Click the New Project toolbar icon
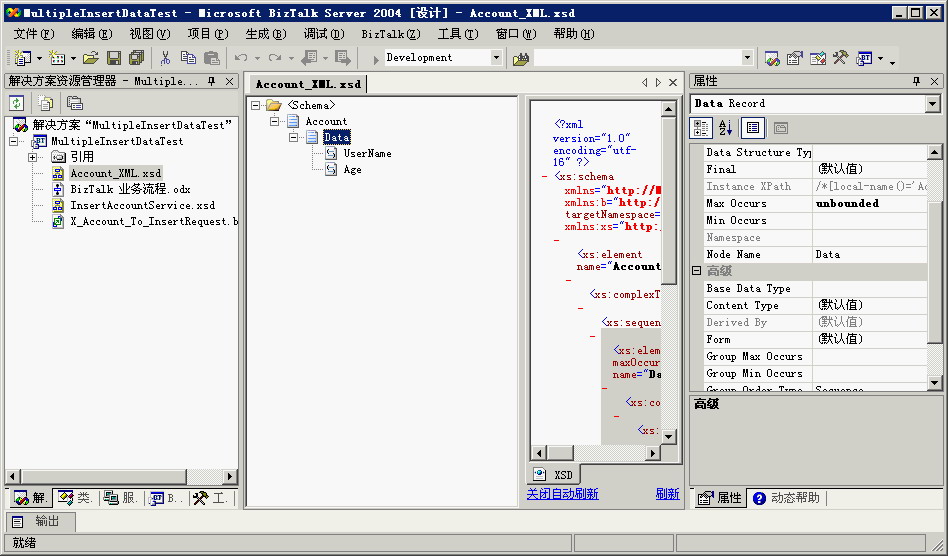Viewport: 948px width, 556px height. tap(22, 58)
